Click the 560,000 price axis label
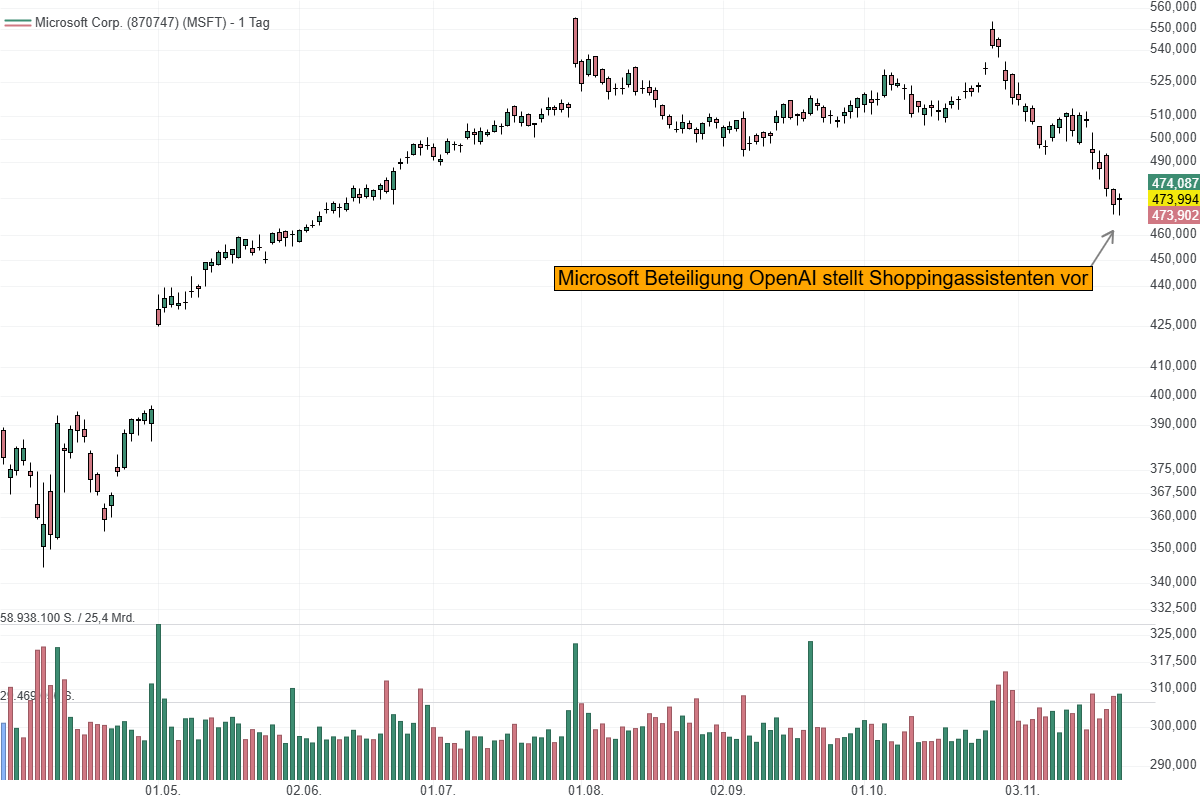1200x800 pixels. [1174, 6]
